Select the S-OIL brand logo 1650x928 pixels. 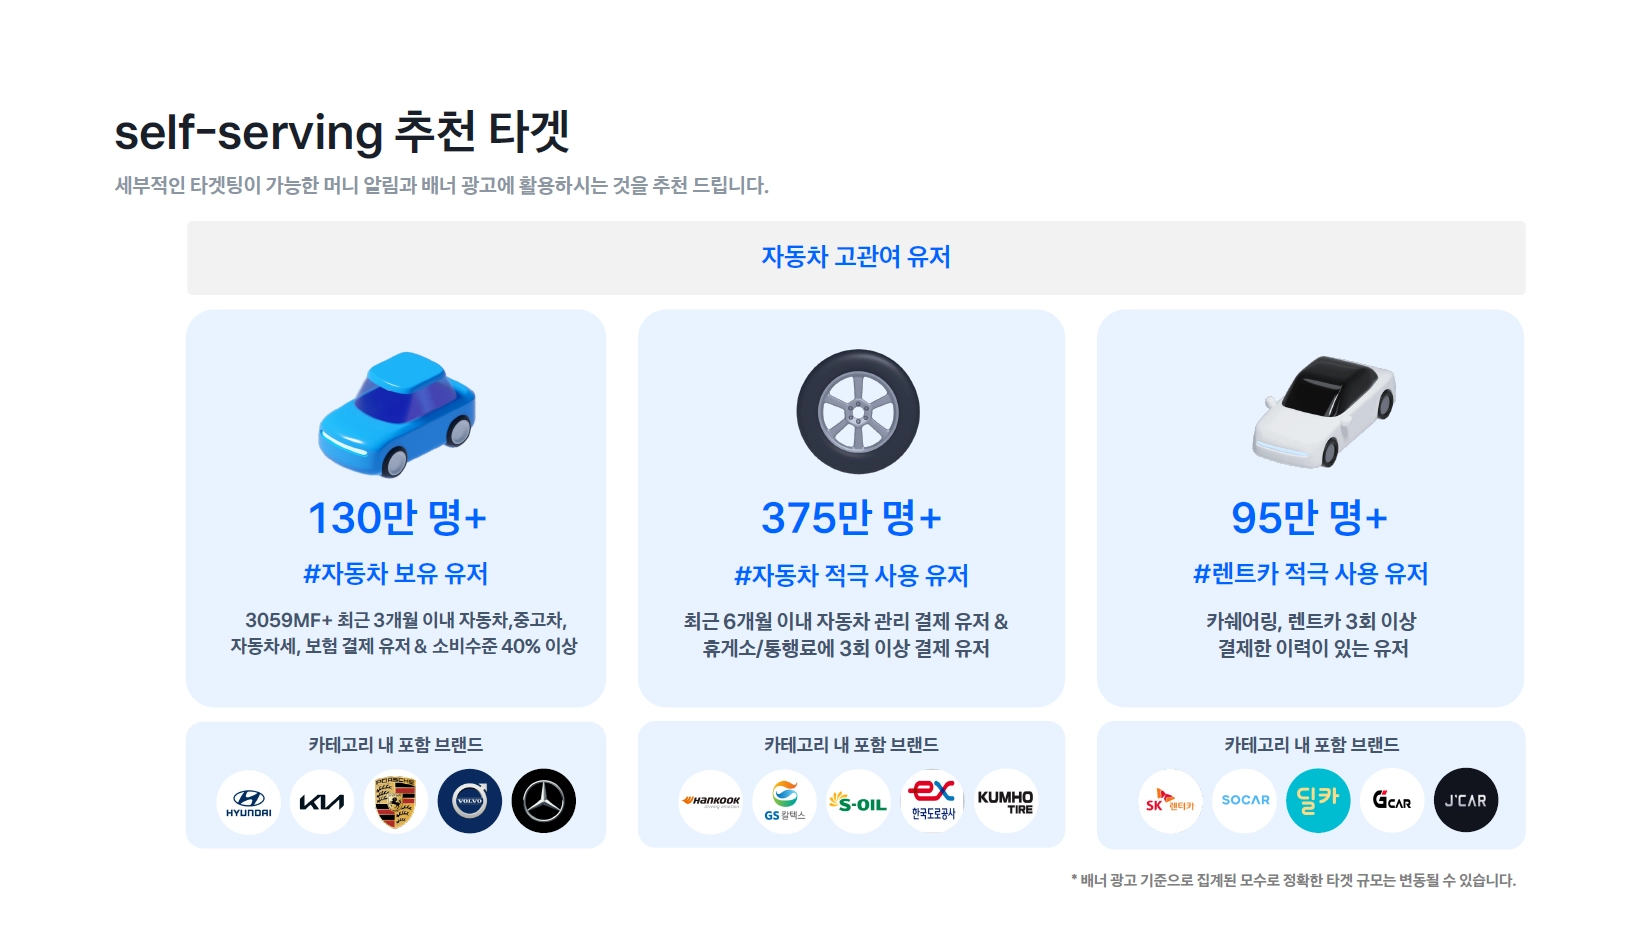859,801
